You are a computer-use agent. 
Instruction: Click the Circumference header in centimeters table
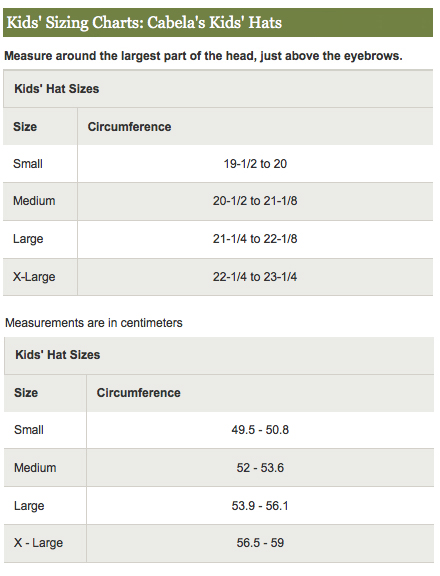[138, 393]
